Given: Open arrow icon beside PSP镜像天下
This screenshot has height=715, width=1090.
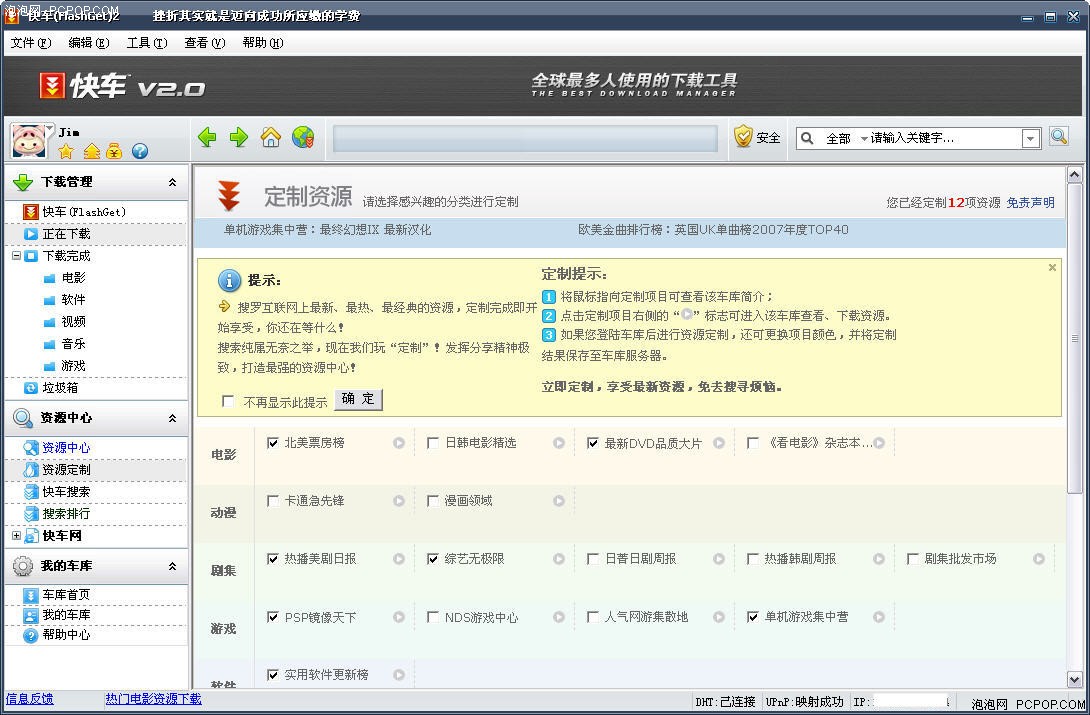Looking at the screenshot, I should (x=399, y=617).
